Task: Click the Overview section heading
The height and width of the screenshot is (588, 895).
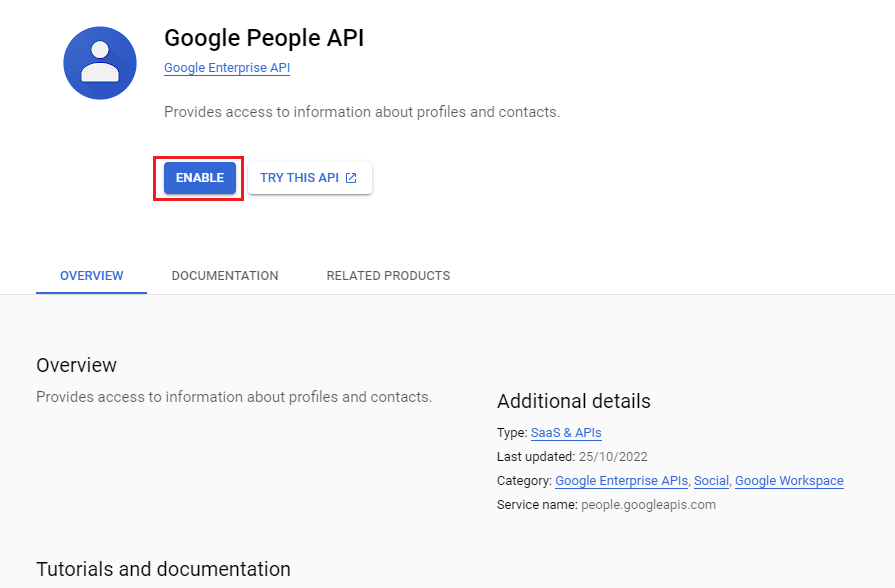Action: 76,365
